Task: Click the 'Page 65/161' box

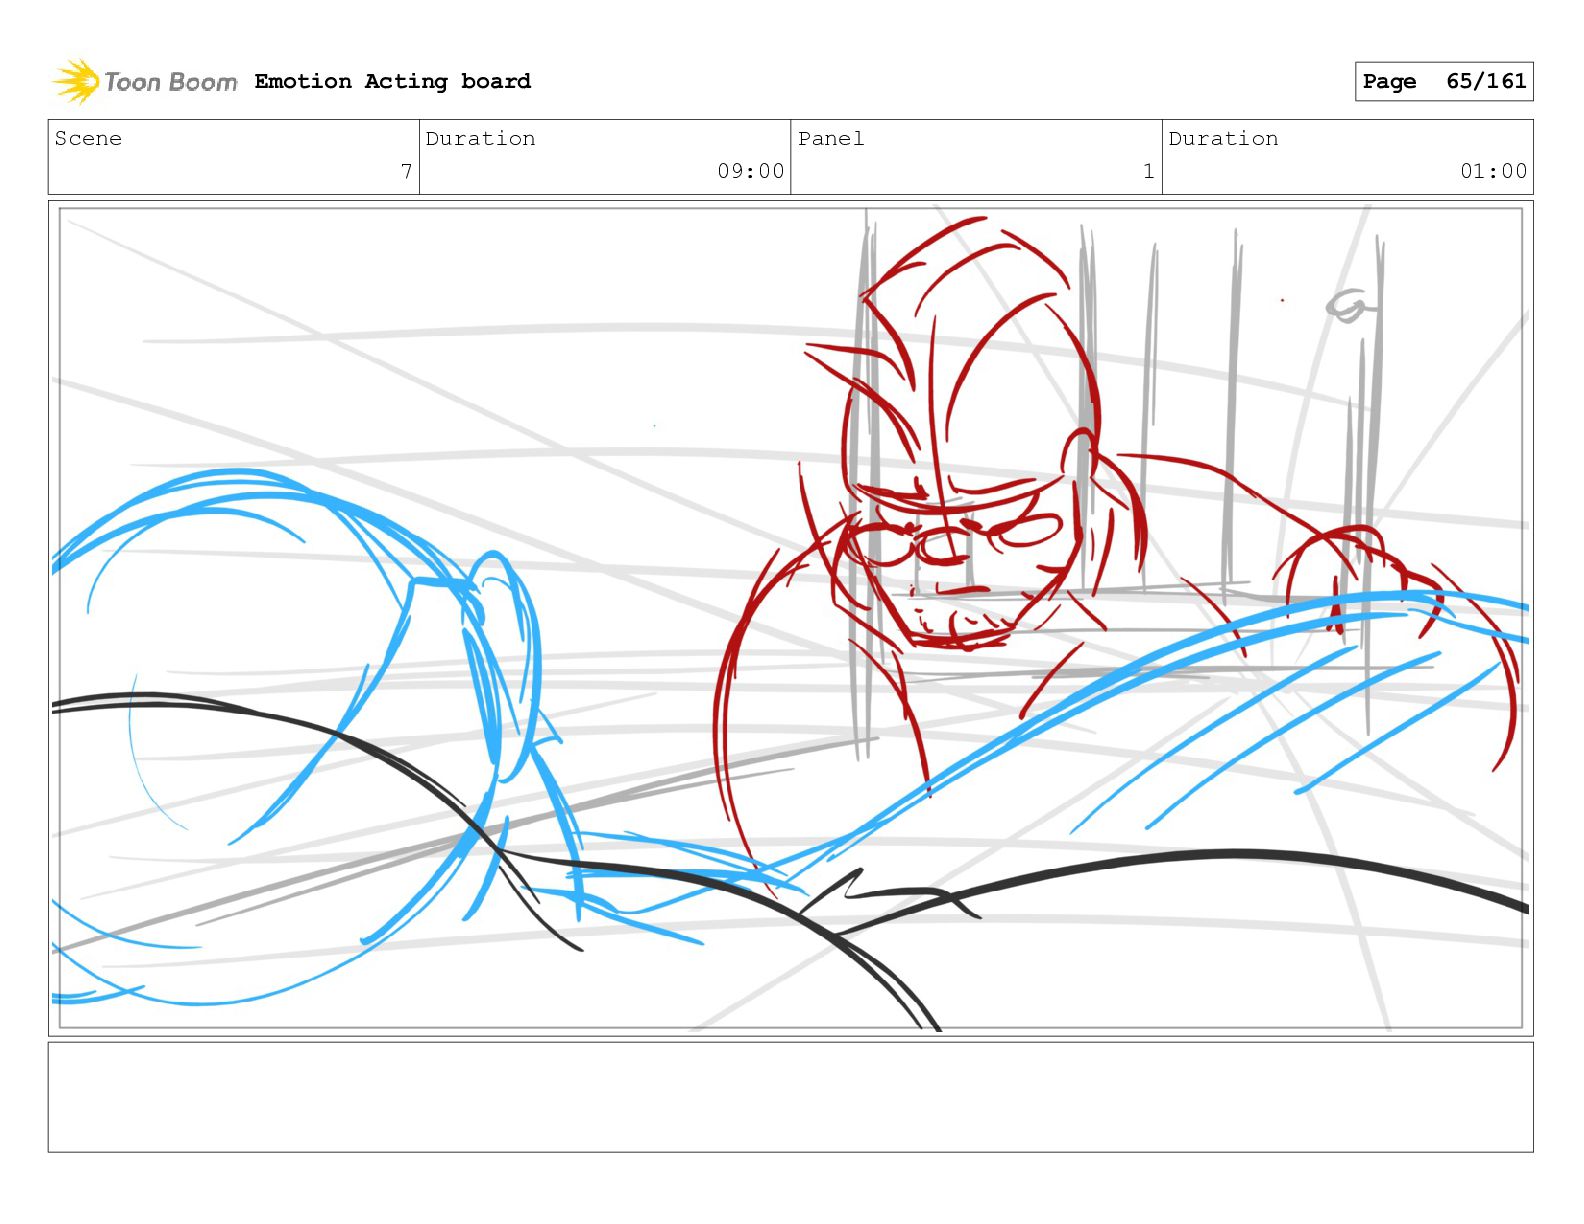Action: (x=1443, y=81)
